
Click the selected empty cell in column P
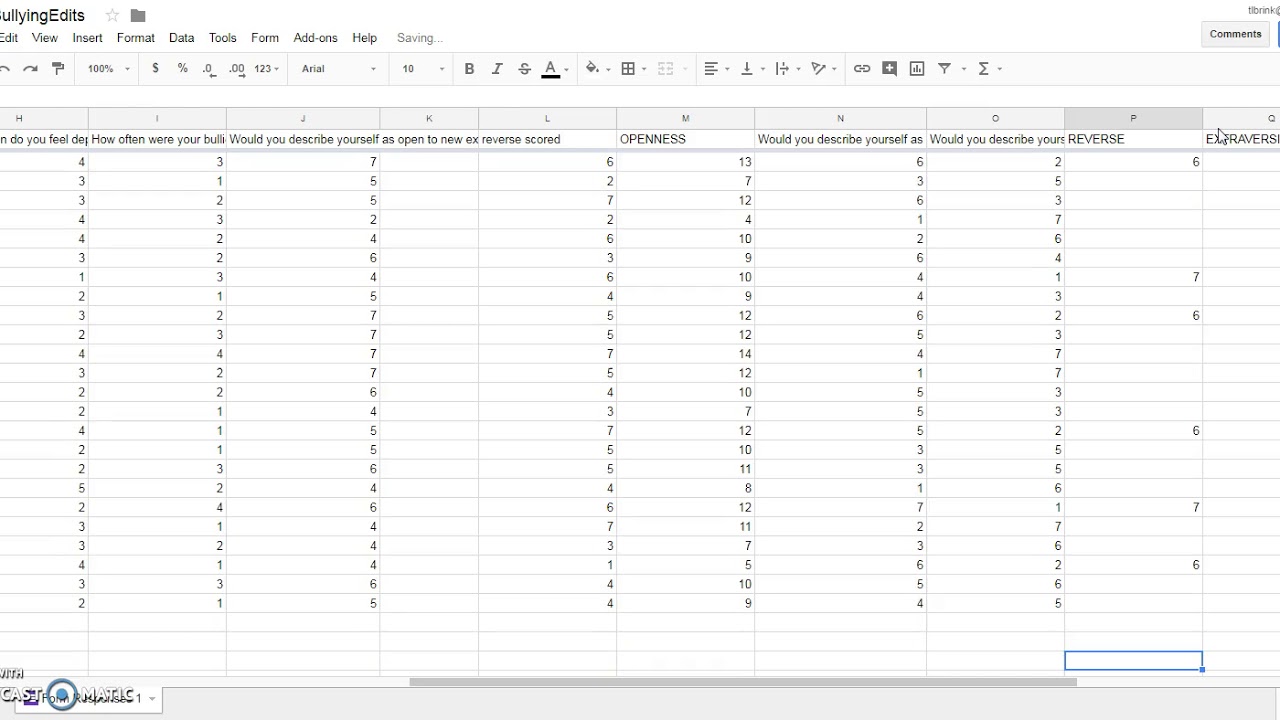click(1133, 661)
